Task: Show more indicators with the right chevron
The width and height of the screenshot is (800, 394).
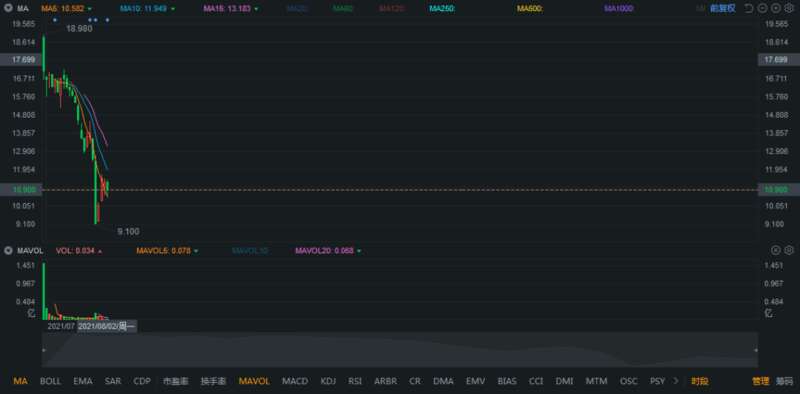Action: 676,381
